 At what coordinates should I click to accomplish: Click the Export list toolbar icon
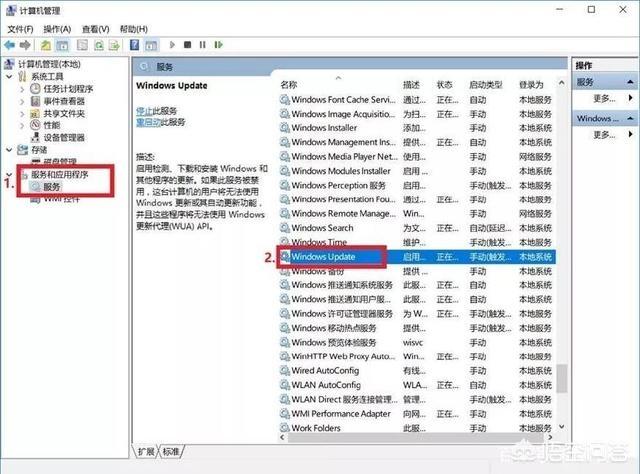point(114,45)
